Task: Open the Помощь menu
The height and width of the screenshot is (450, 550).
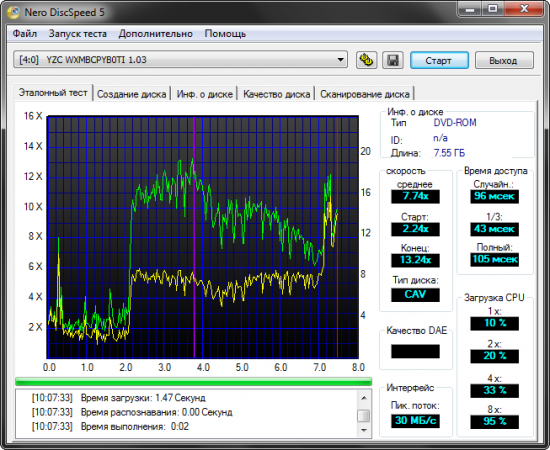Action: coord(225,34)
